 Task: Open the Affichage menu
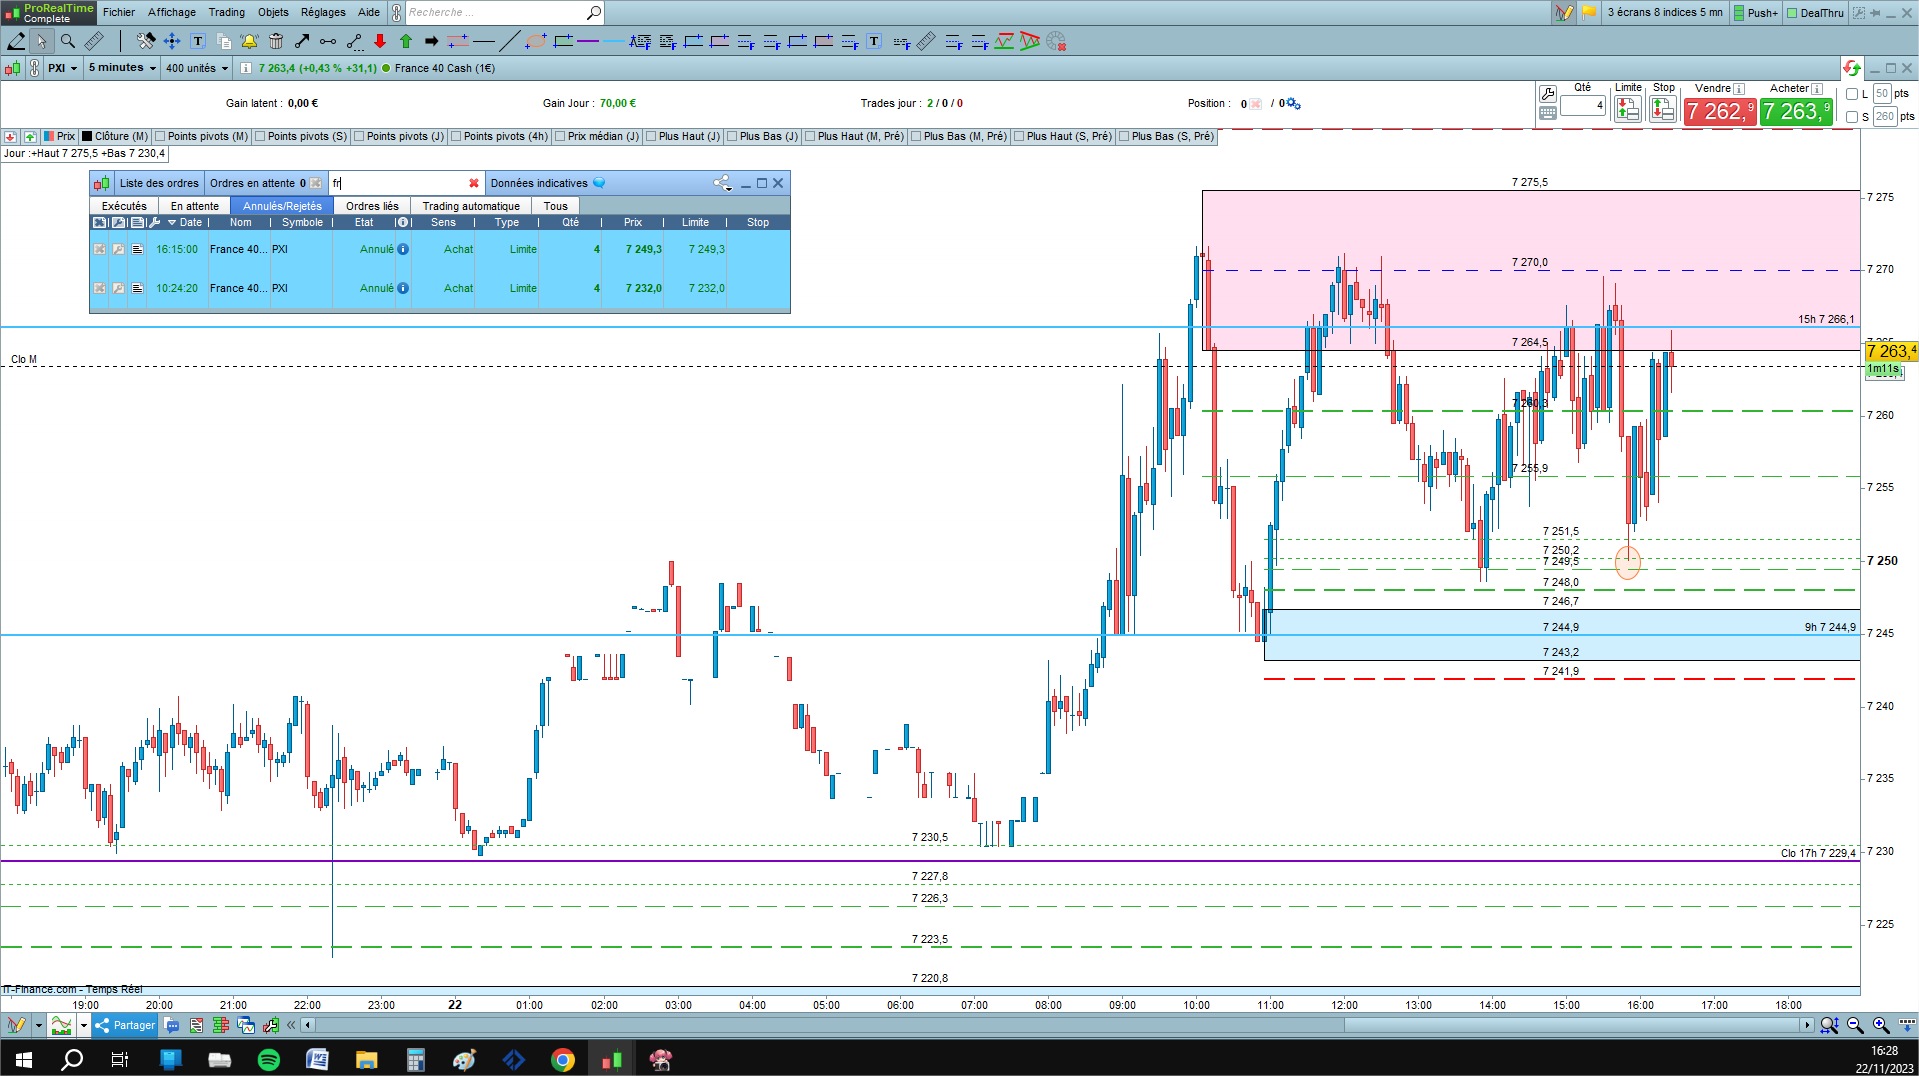coord(172,13)
